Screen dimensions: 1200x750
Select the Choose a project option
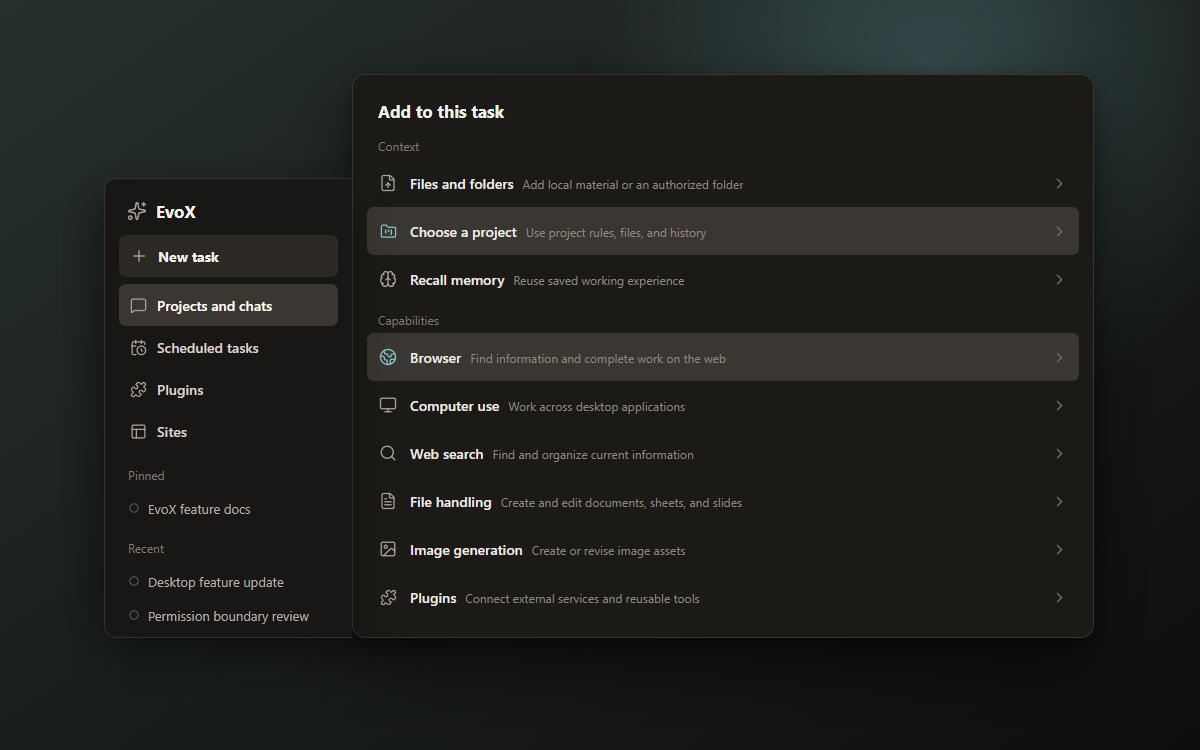[722, 231]
